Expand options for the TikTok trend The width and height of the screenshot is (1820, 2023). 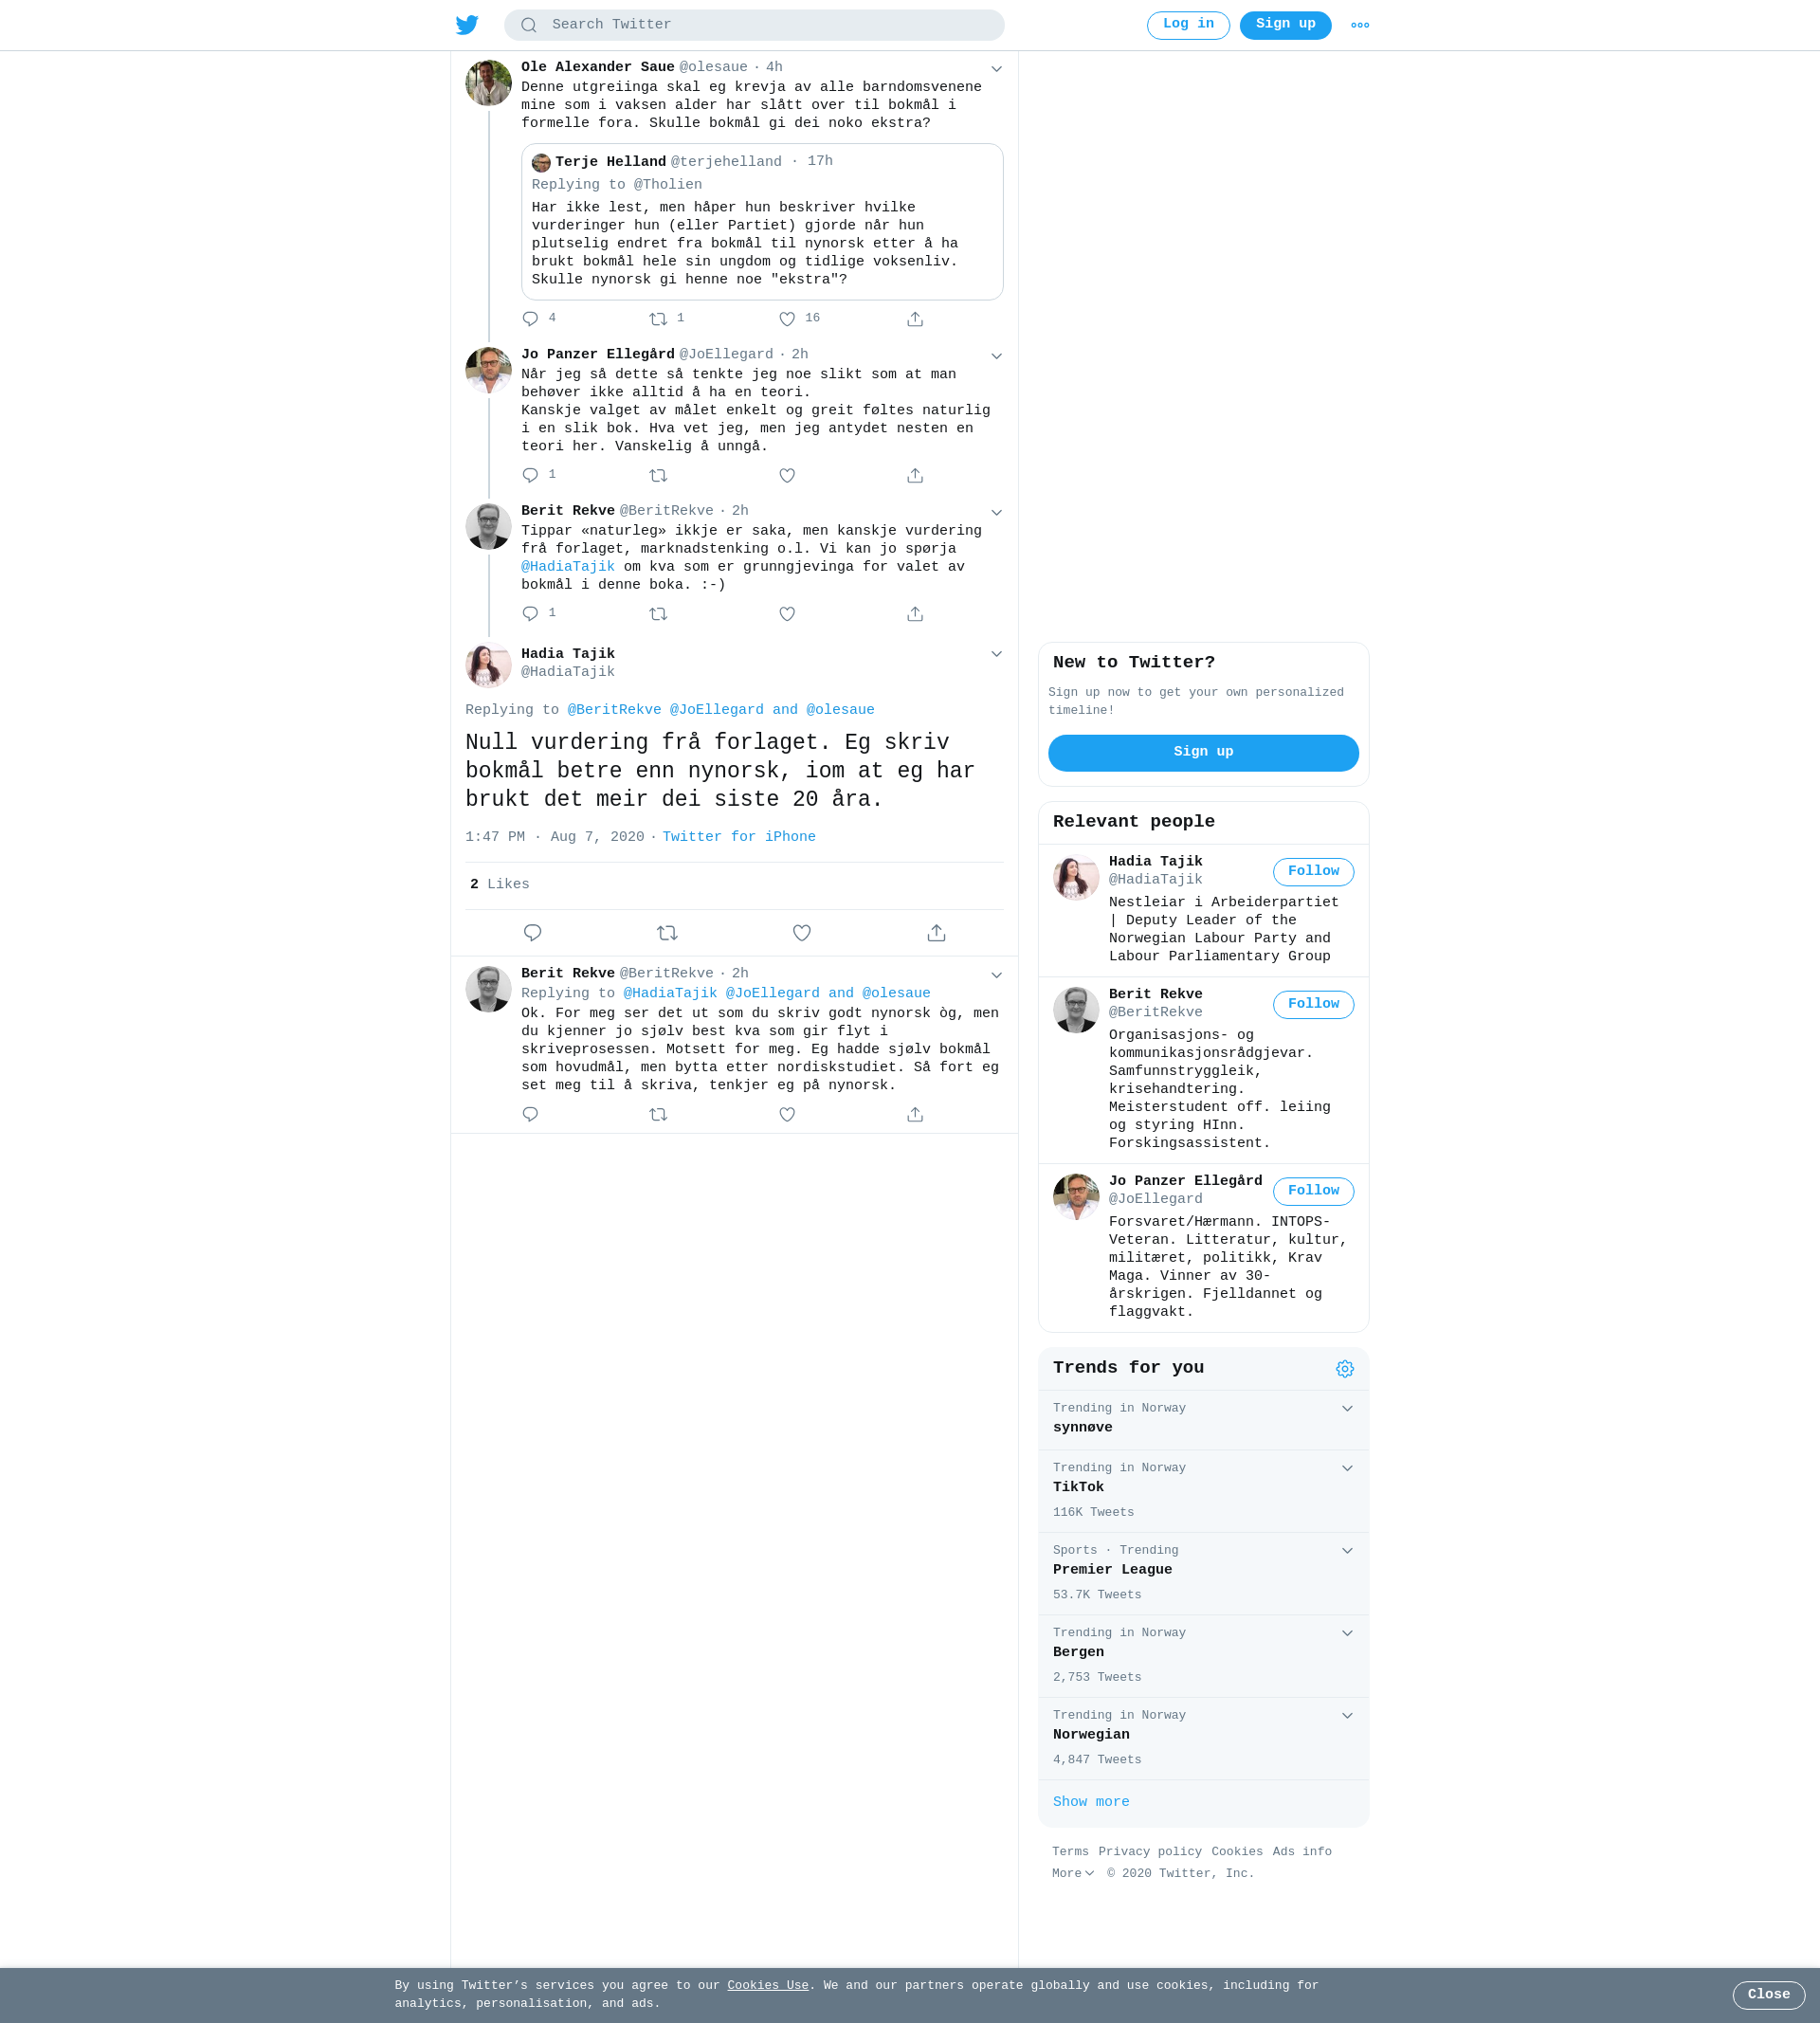pyautogui.click(x=1347, y=1468)
